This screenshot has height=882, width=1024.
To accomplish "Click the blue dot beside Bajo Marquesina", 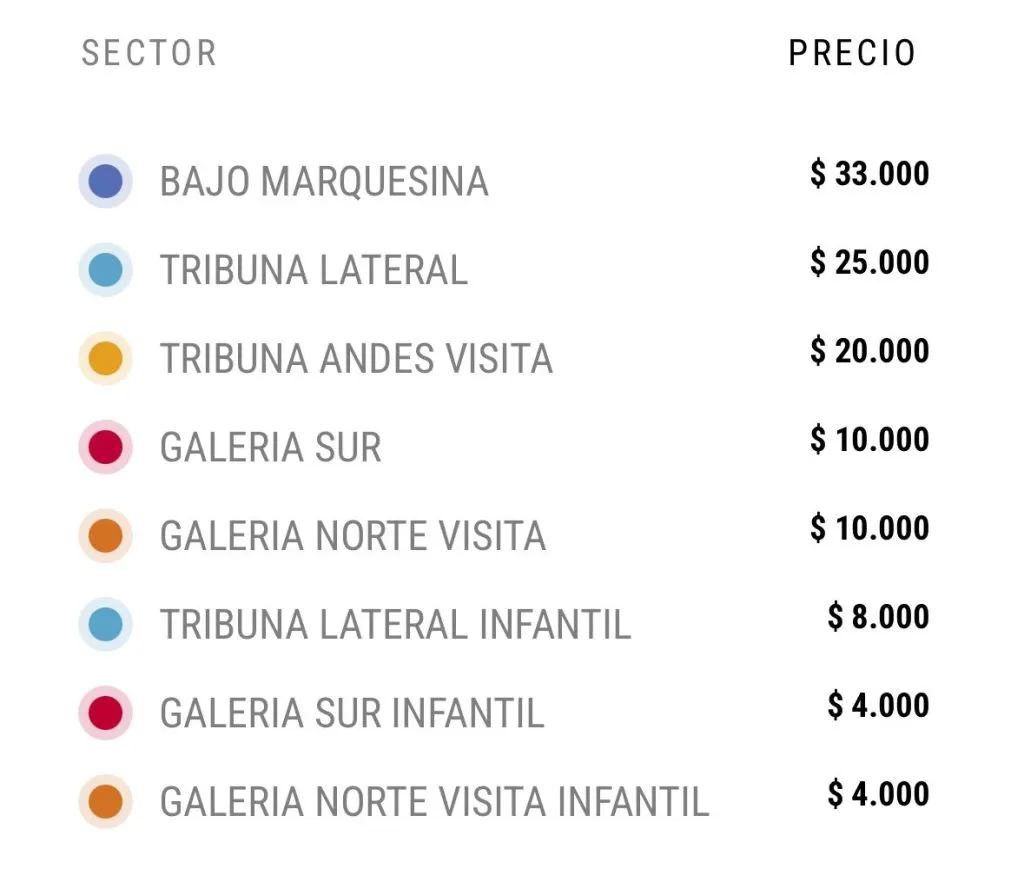I will coord(105,181).
